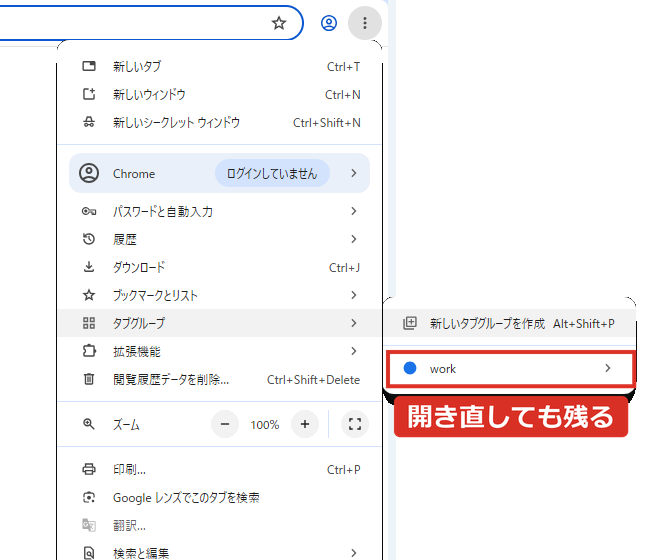Click the Chrome profile person icon in menu
Viewport: 660px width, 560px height.
coord(89,173)
